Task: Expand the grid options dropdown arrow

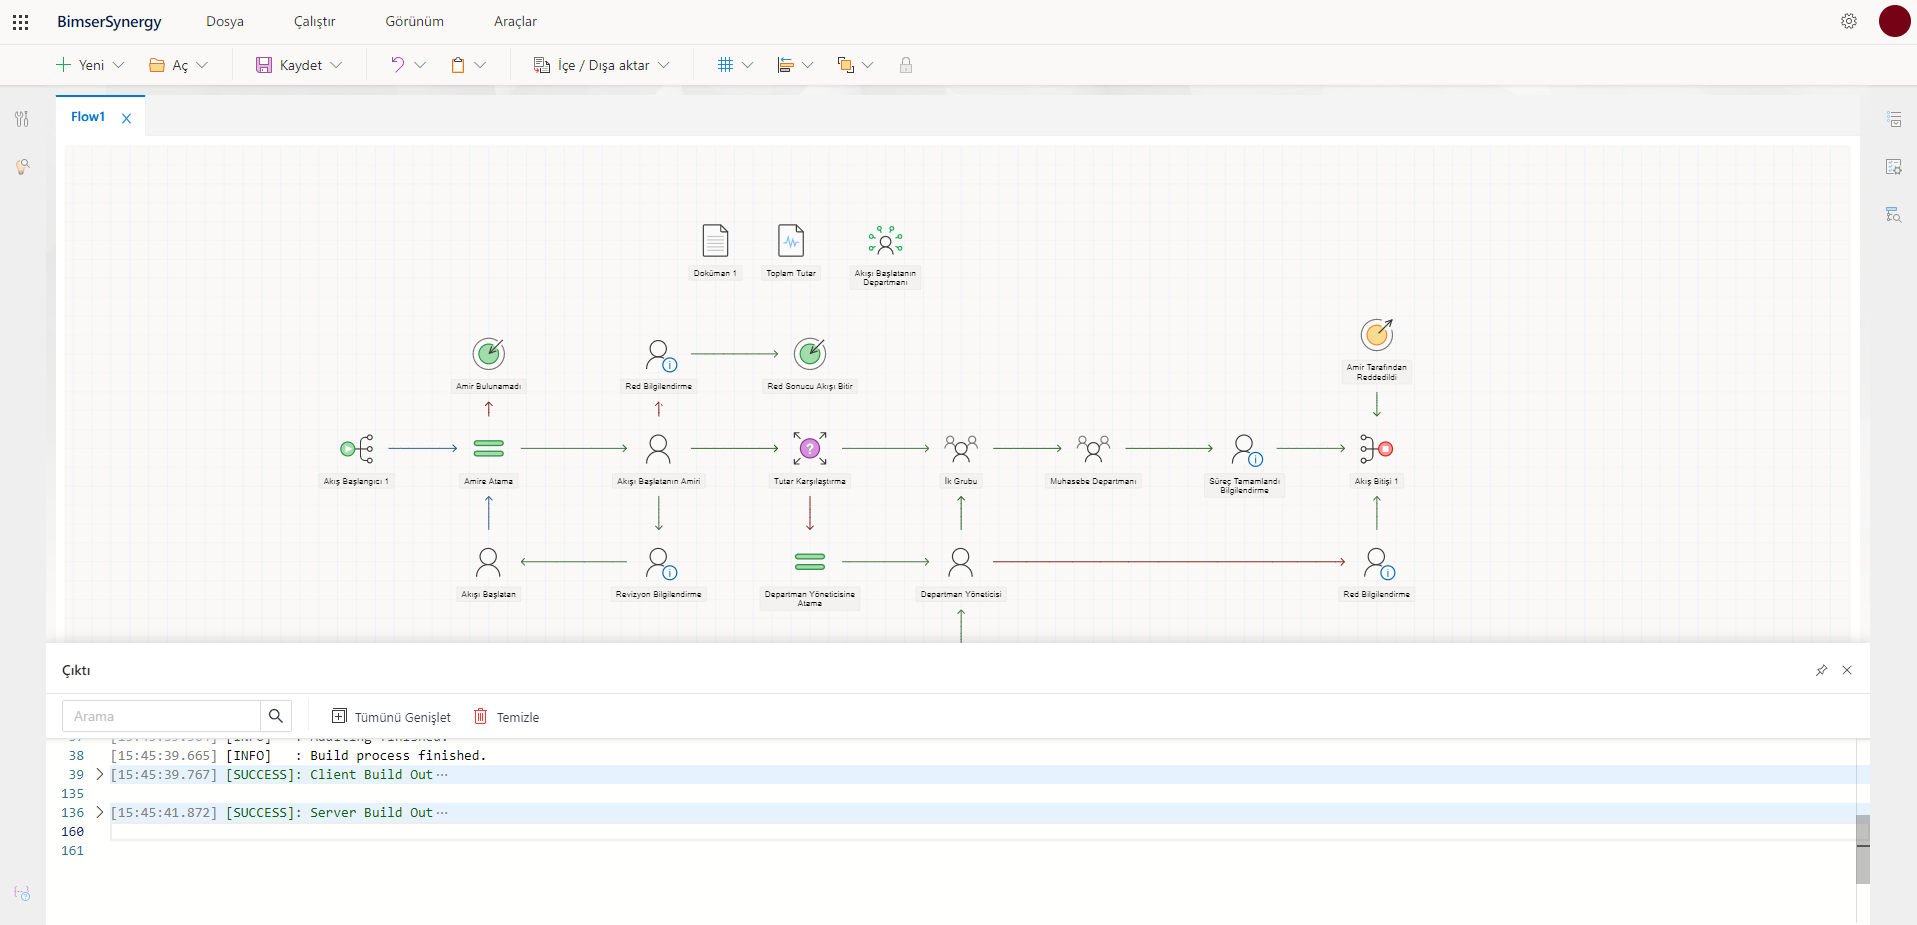Action: pos(747,65)
